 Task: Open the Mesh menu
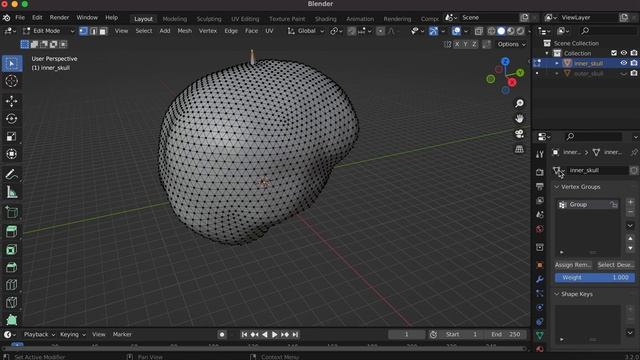click(184, 31)
